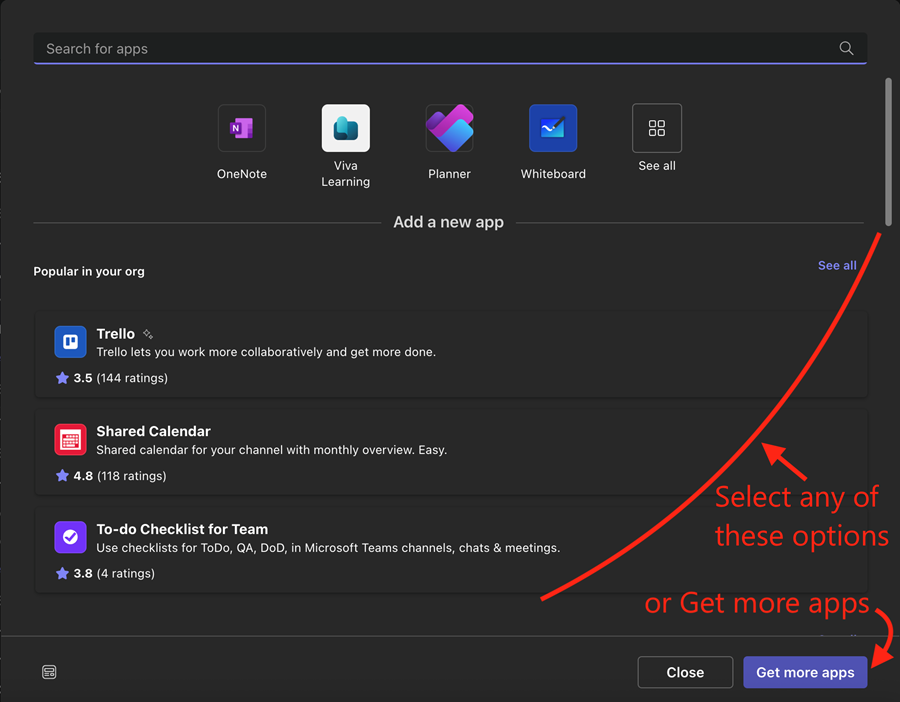
Task: Click the Get more apps button
Action: pyautogui.click(x=805, y=672)
